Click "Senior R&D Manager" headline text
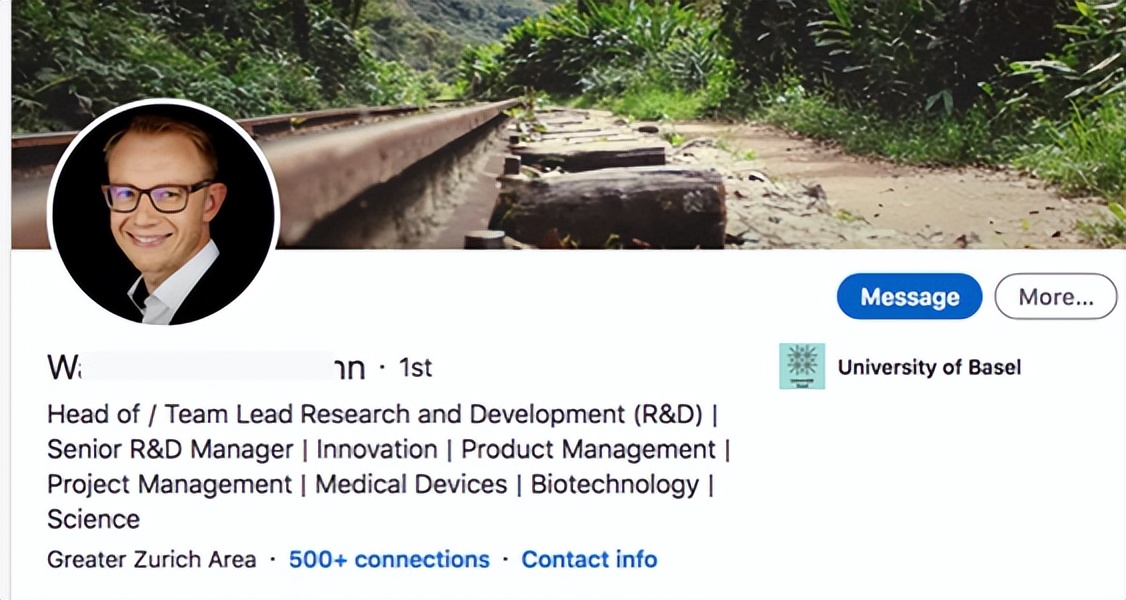The width and height of the screenshot is (1126, 600). (x=170, y=450)
